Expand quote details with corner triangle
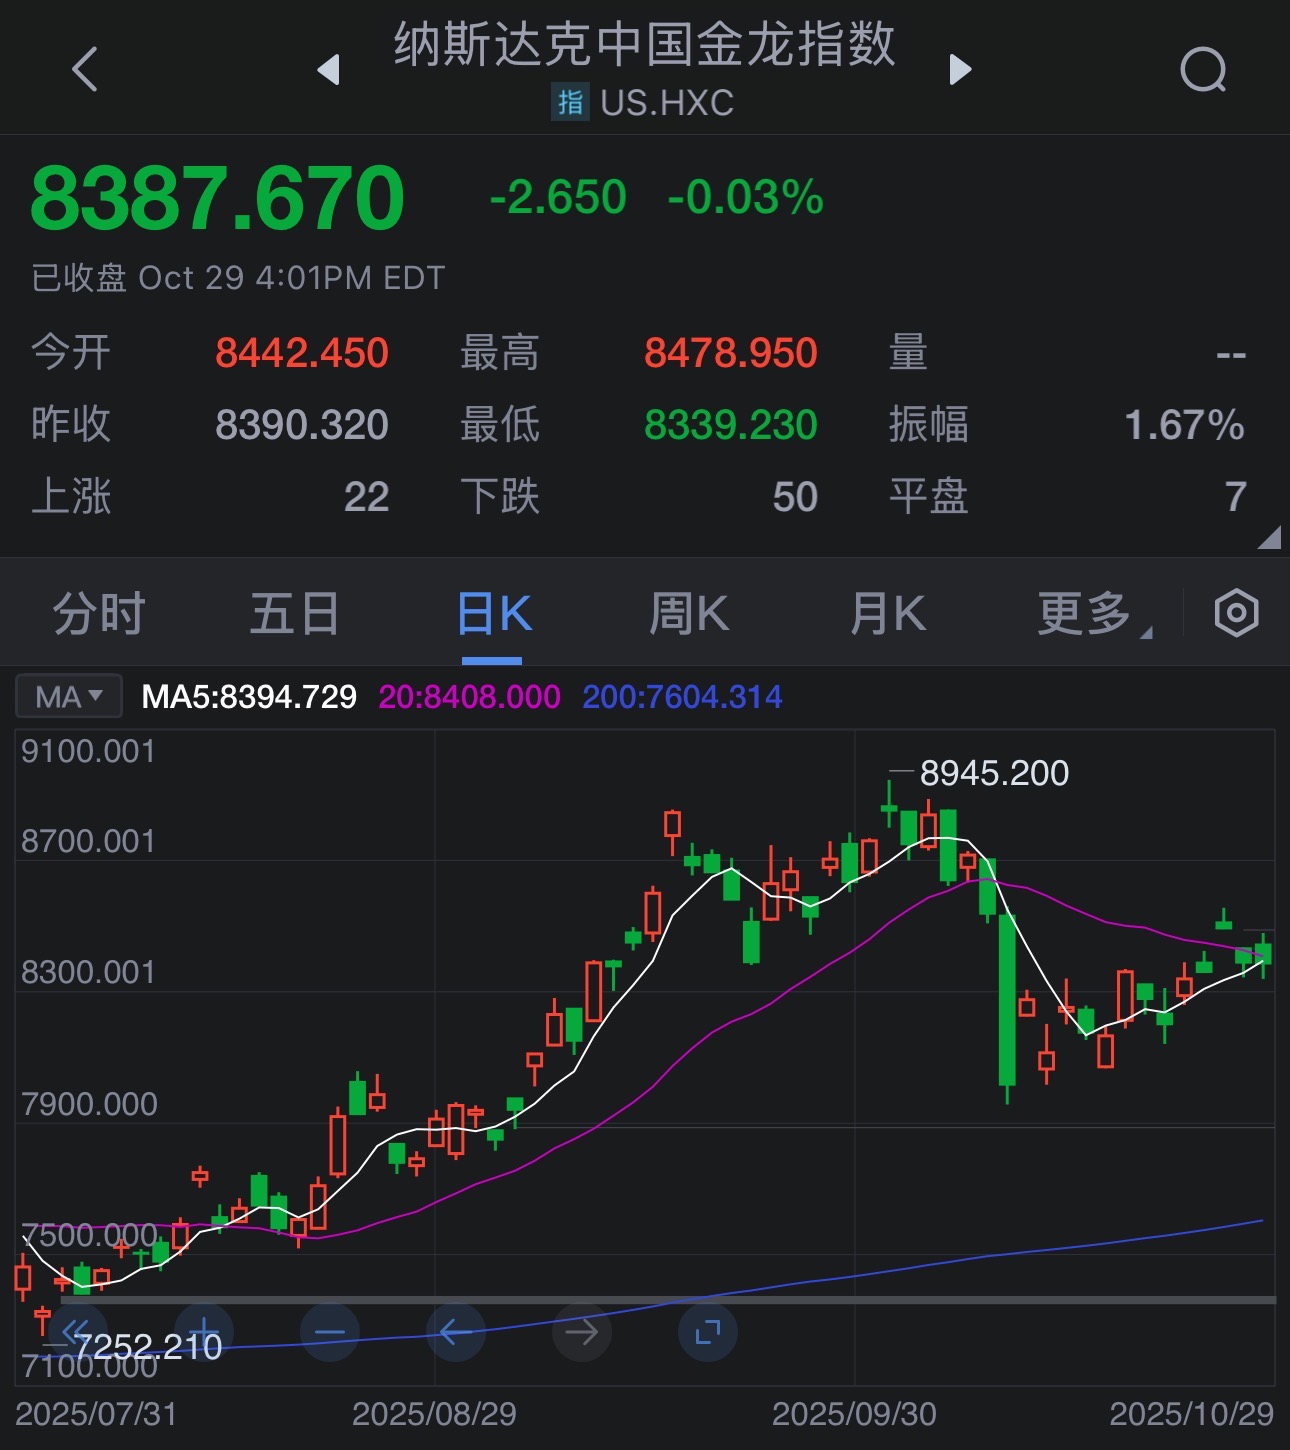The width and height of the screenshot is (1290, 1450). [x=1269, y=537]
